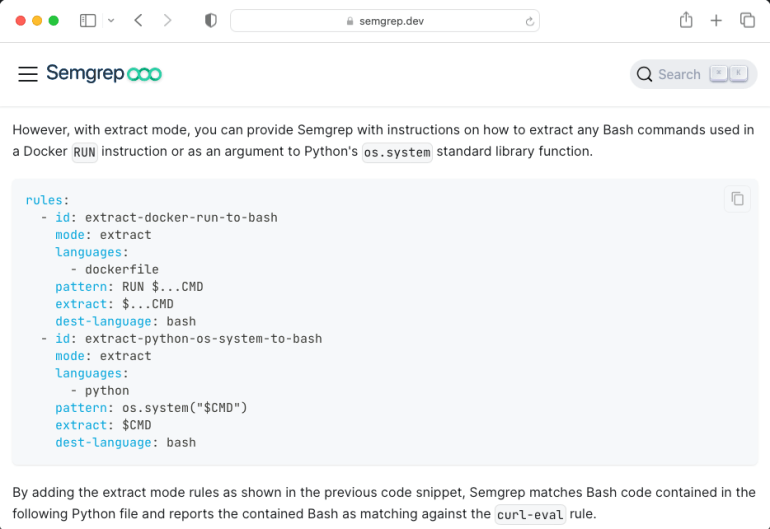
Task: Click the extract-docker-run-to-bash rule id line
Action: click(180, 217)
